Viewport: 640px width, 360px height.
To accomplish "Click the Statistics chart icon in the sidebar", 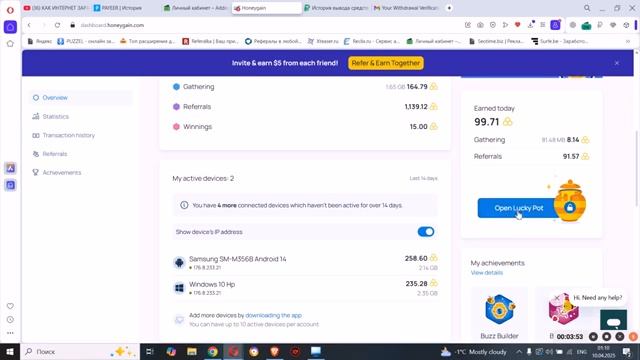I will click(x=36, y=116).
